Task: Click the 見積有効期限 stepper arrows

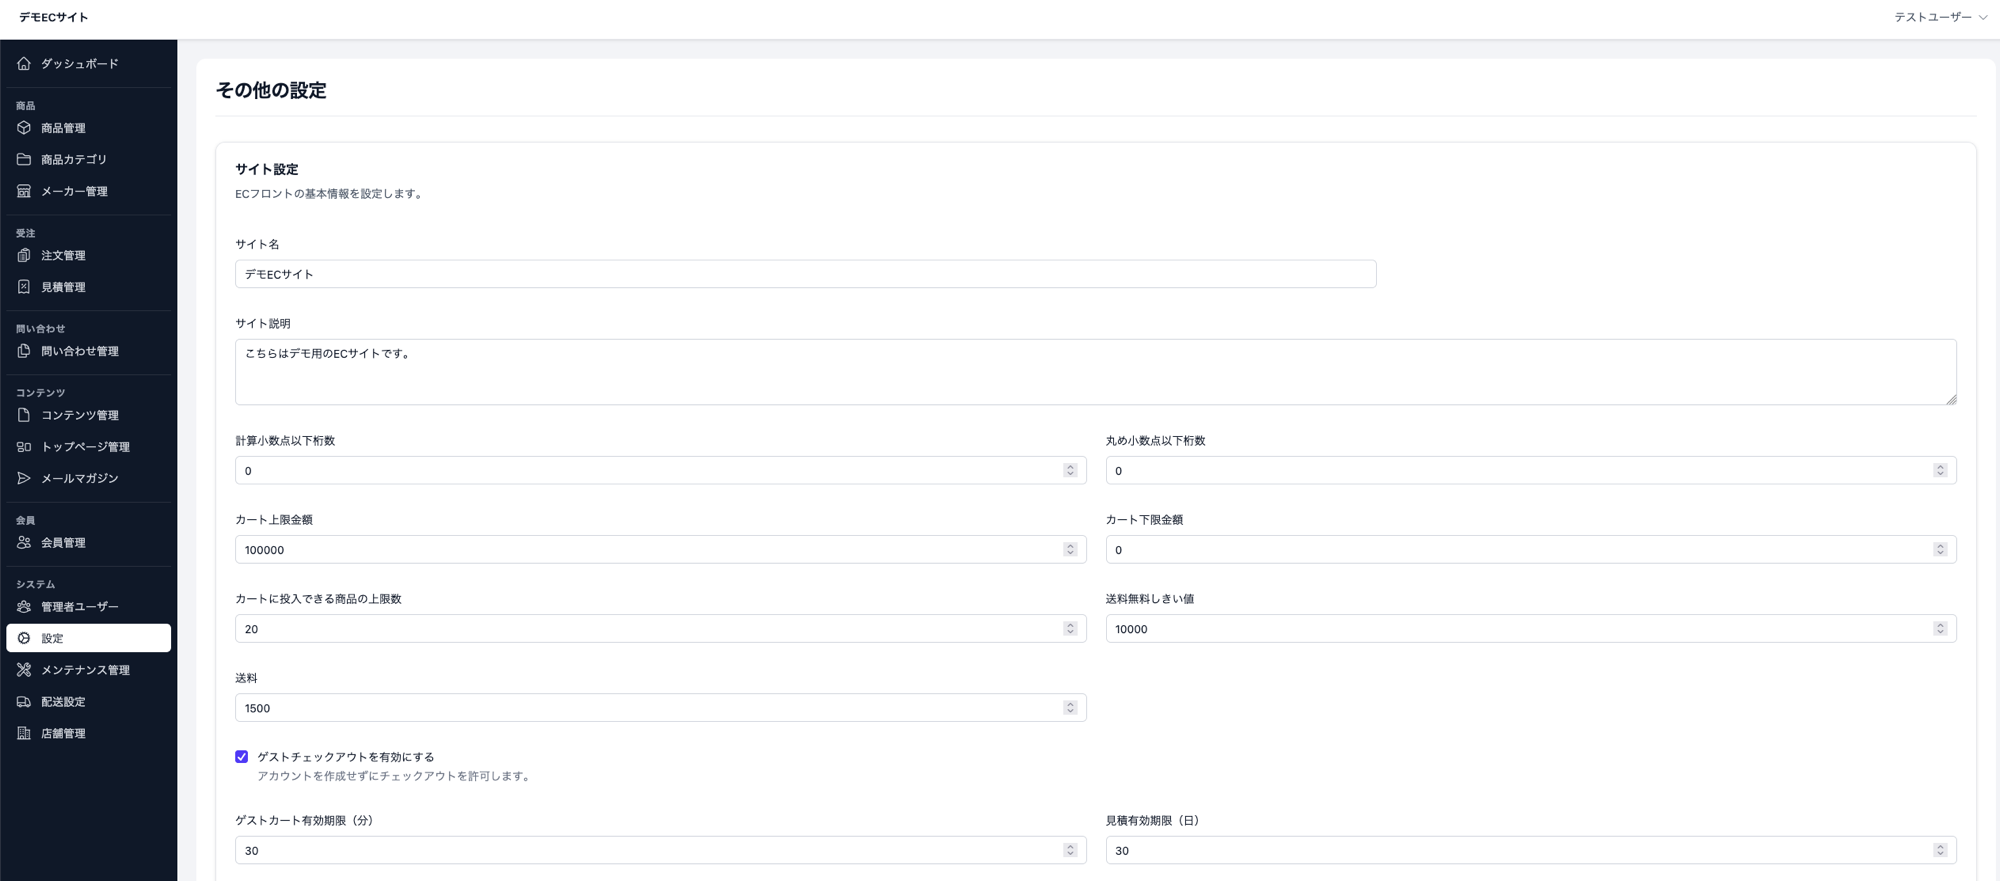Action: point(1940,850)
